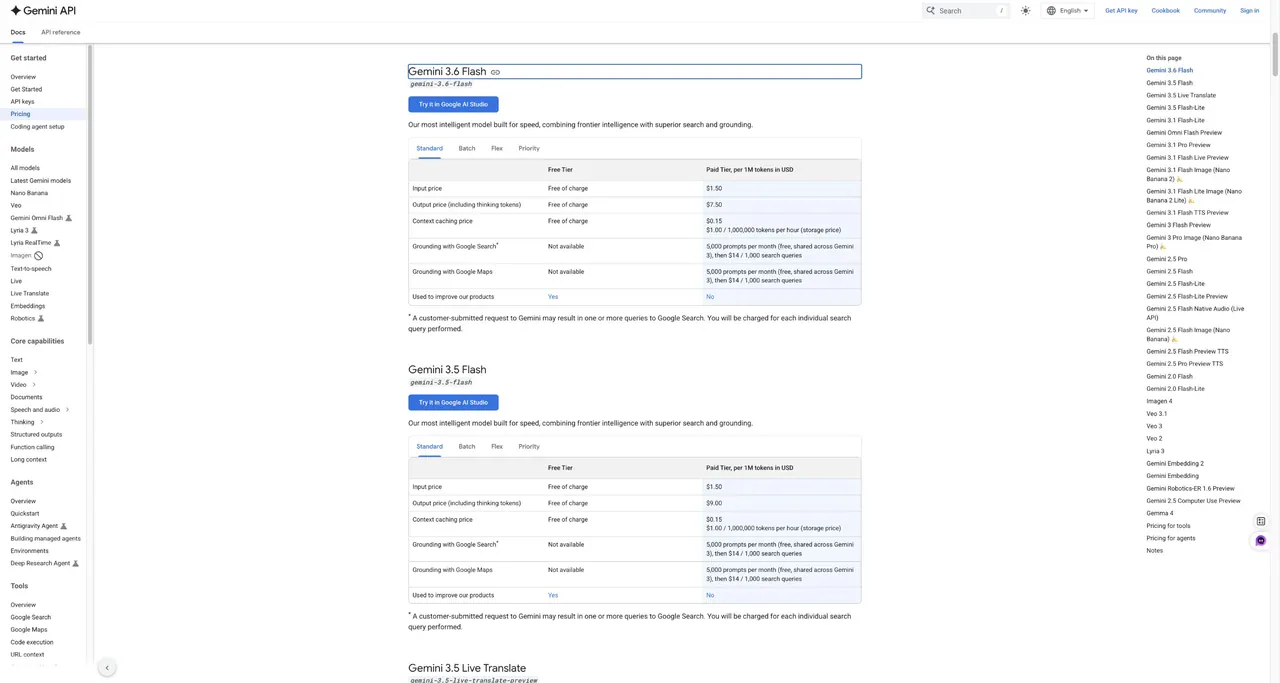Click the flask icon next to Lyria 3
Image resolution: width=1280 pixels, height=683 pixels.
coord(34,230)
